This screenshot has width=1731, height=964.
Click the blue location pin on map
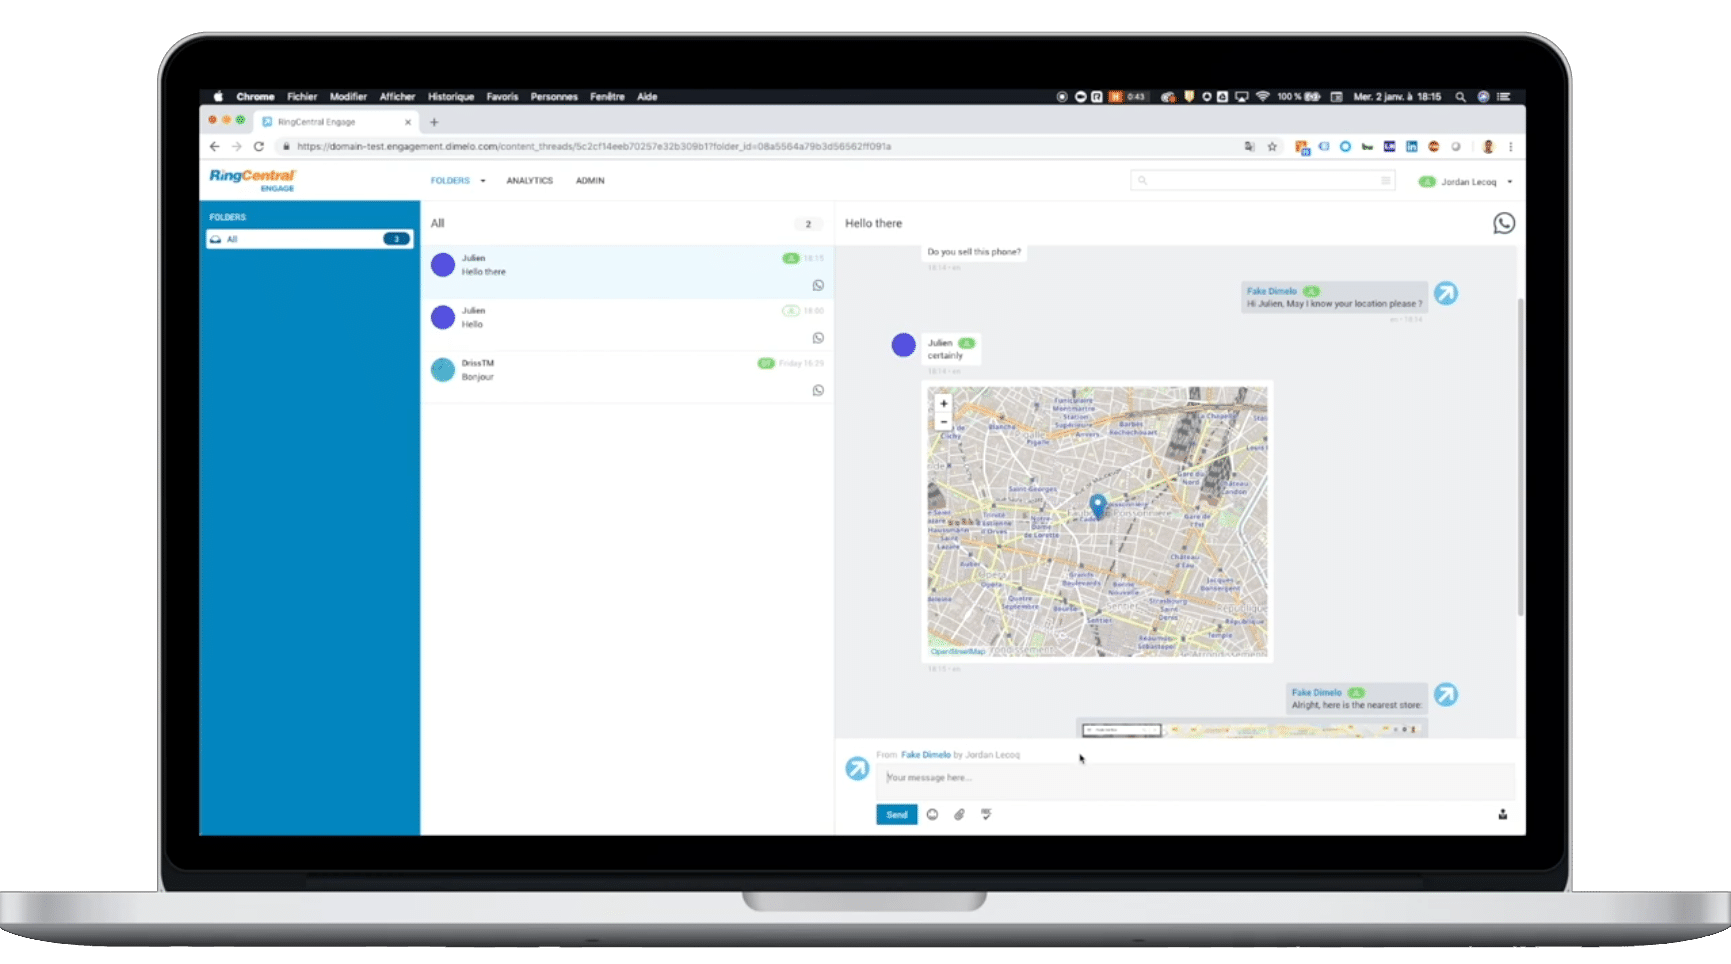(x=1097, y=505)
